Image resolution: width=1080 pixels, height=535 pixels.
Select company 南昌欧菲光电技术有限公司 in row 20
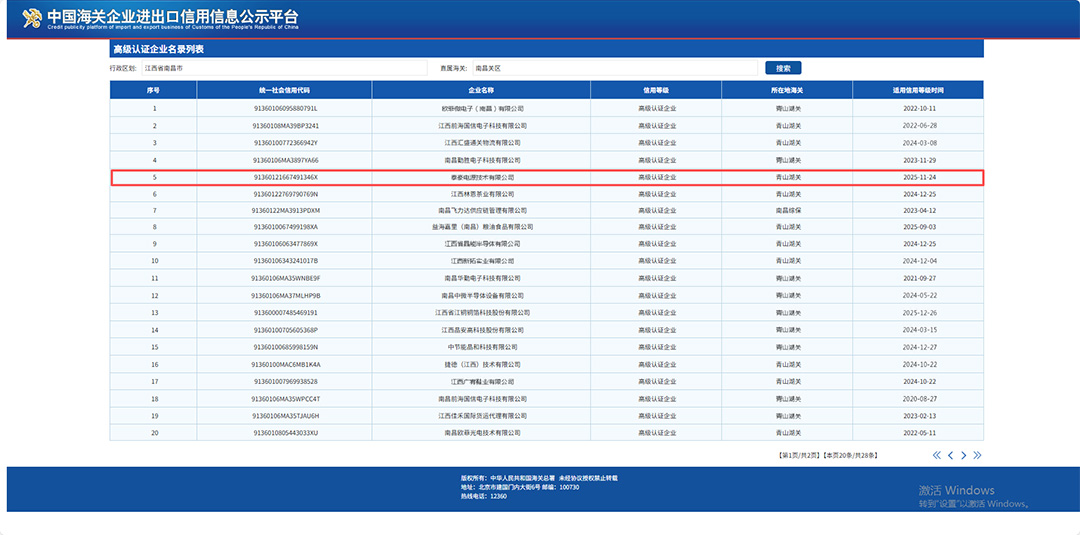(481, 433)
